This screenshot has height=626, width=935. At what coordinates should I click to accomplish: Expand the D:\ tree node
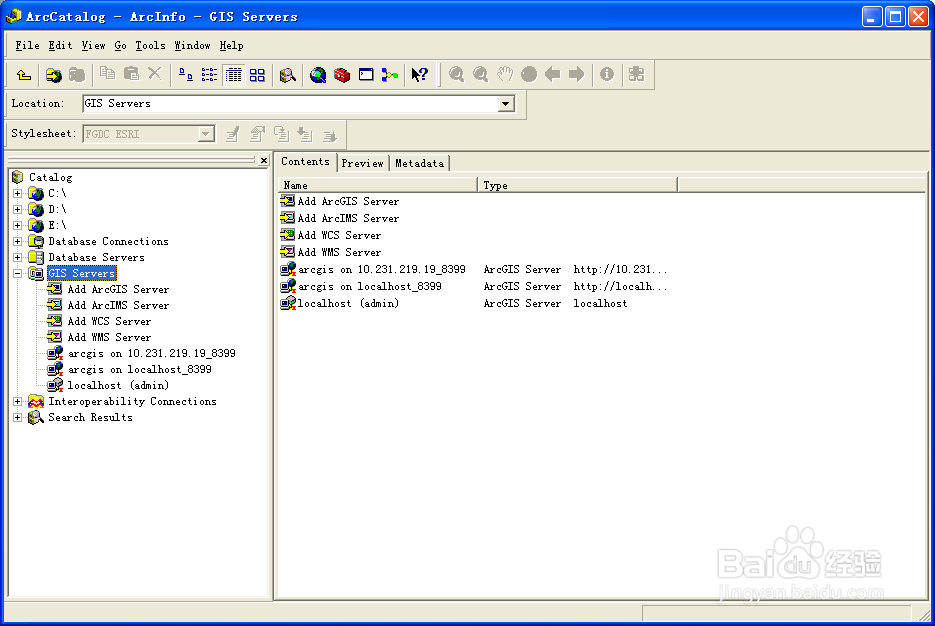click(x=17, y=209)
